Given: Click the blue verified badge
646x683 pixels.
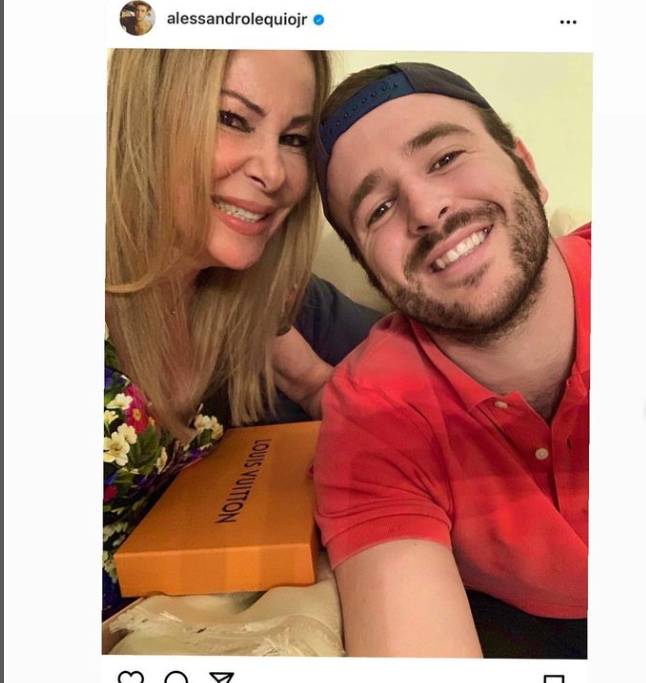Looking at the screenshot, I should (x=319, y=20).
